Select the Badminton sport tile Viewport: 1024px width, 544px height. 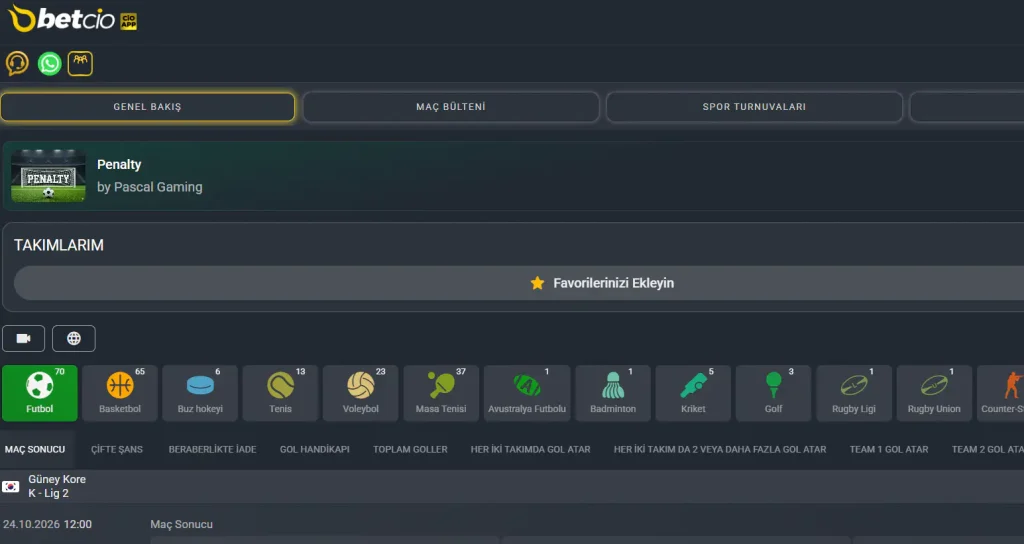click(x=613, y=392)
